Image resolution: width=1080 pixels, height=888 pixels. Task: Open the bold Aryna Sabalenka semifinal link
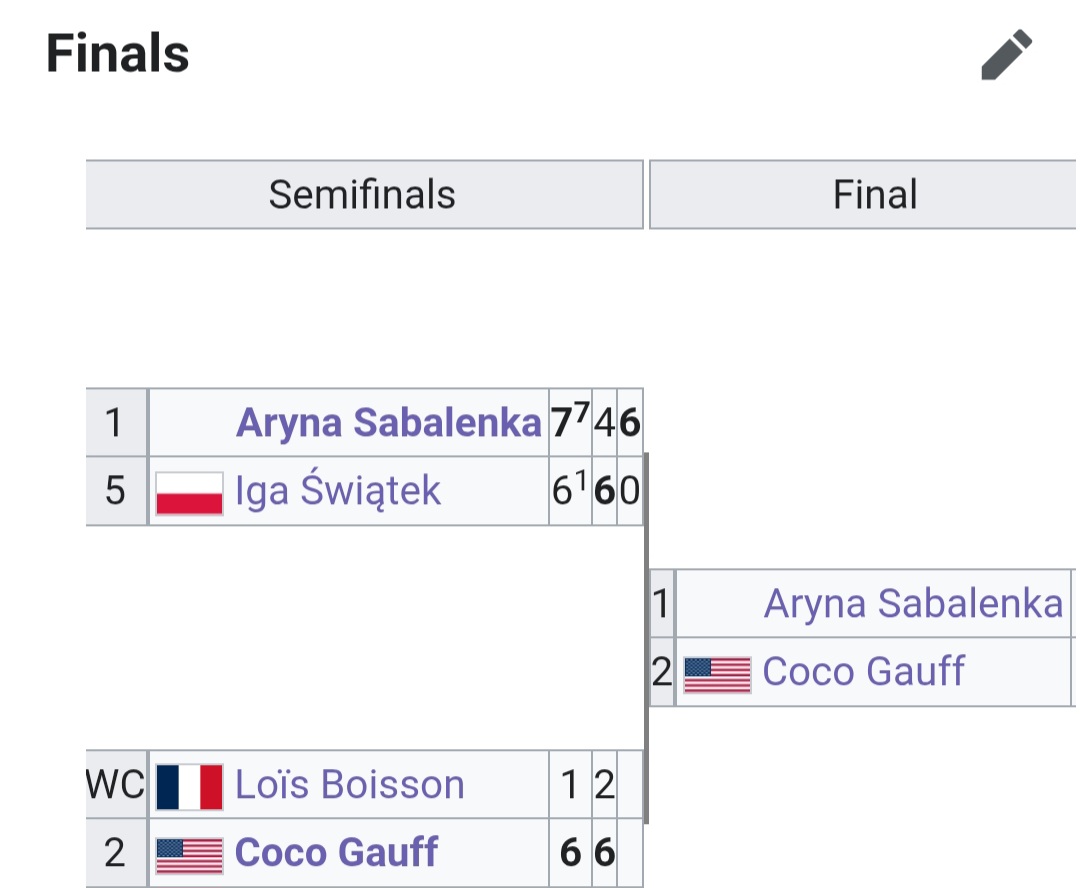pyautogui.click(x=388, y=424)
